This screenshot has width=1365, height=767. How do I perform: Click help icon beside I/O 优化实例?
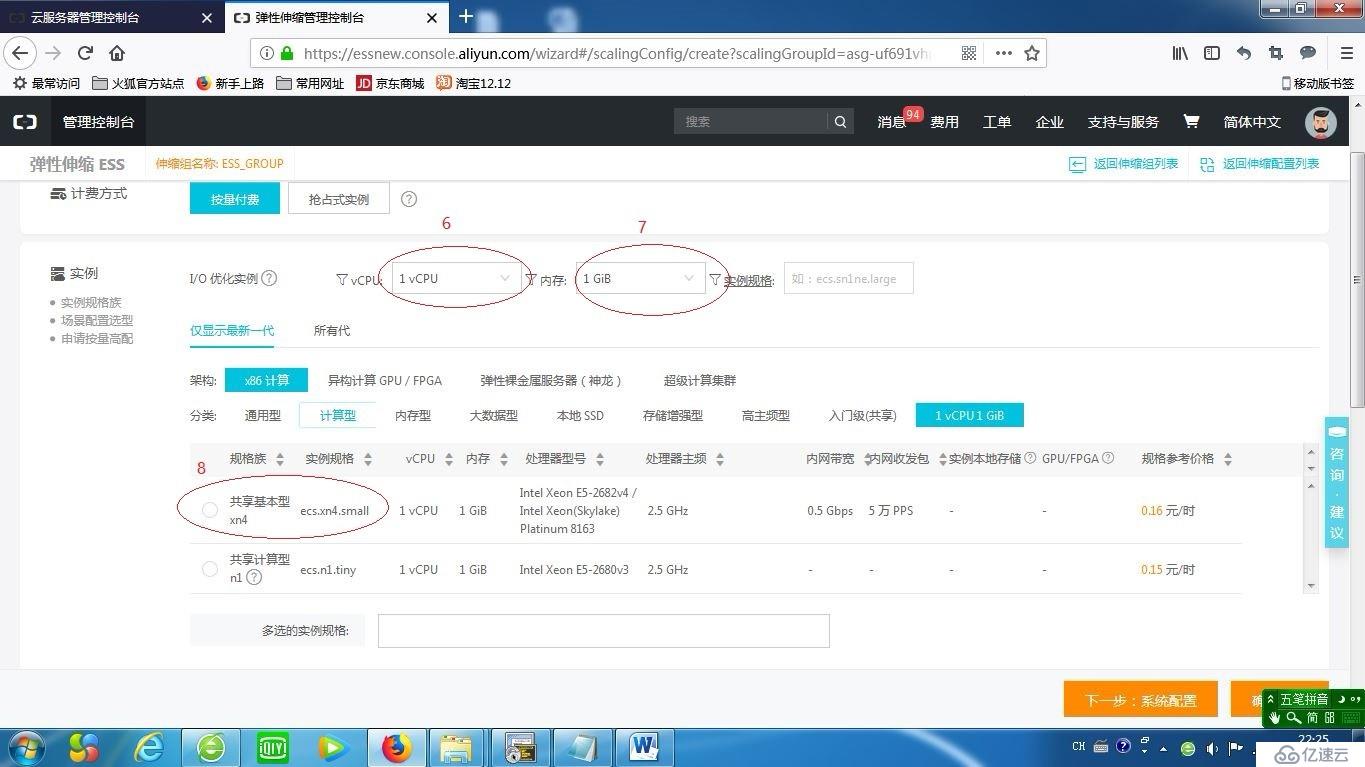click(x=269, y=278)
